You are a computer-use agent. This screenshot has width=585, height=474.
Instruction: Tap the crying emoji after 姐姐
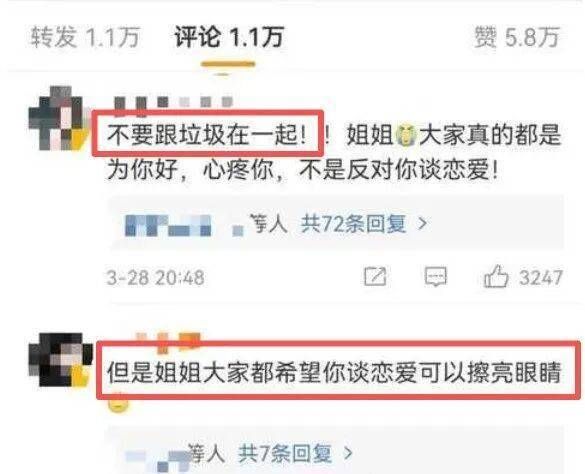click(406, 135)
